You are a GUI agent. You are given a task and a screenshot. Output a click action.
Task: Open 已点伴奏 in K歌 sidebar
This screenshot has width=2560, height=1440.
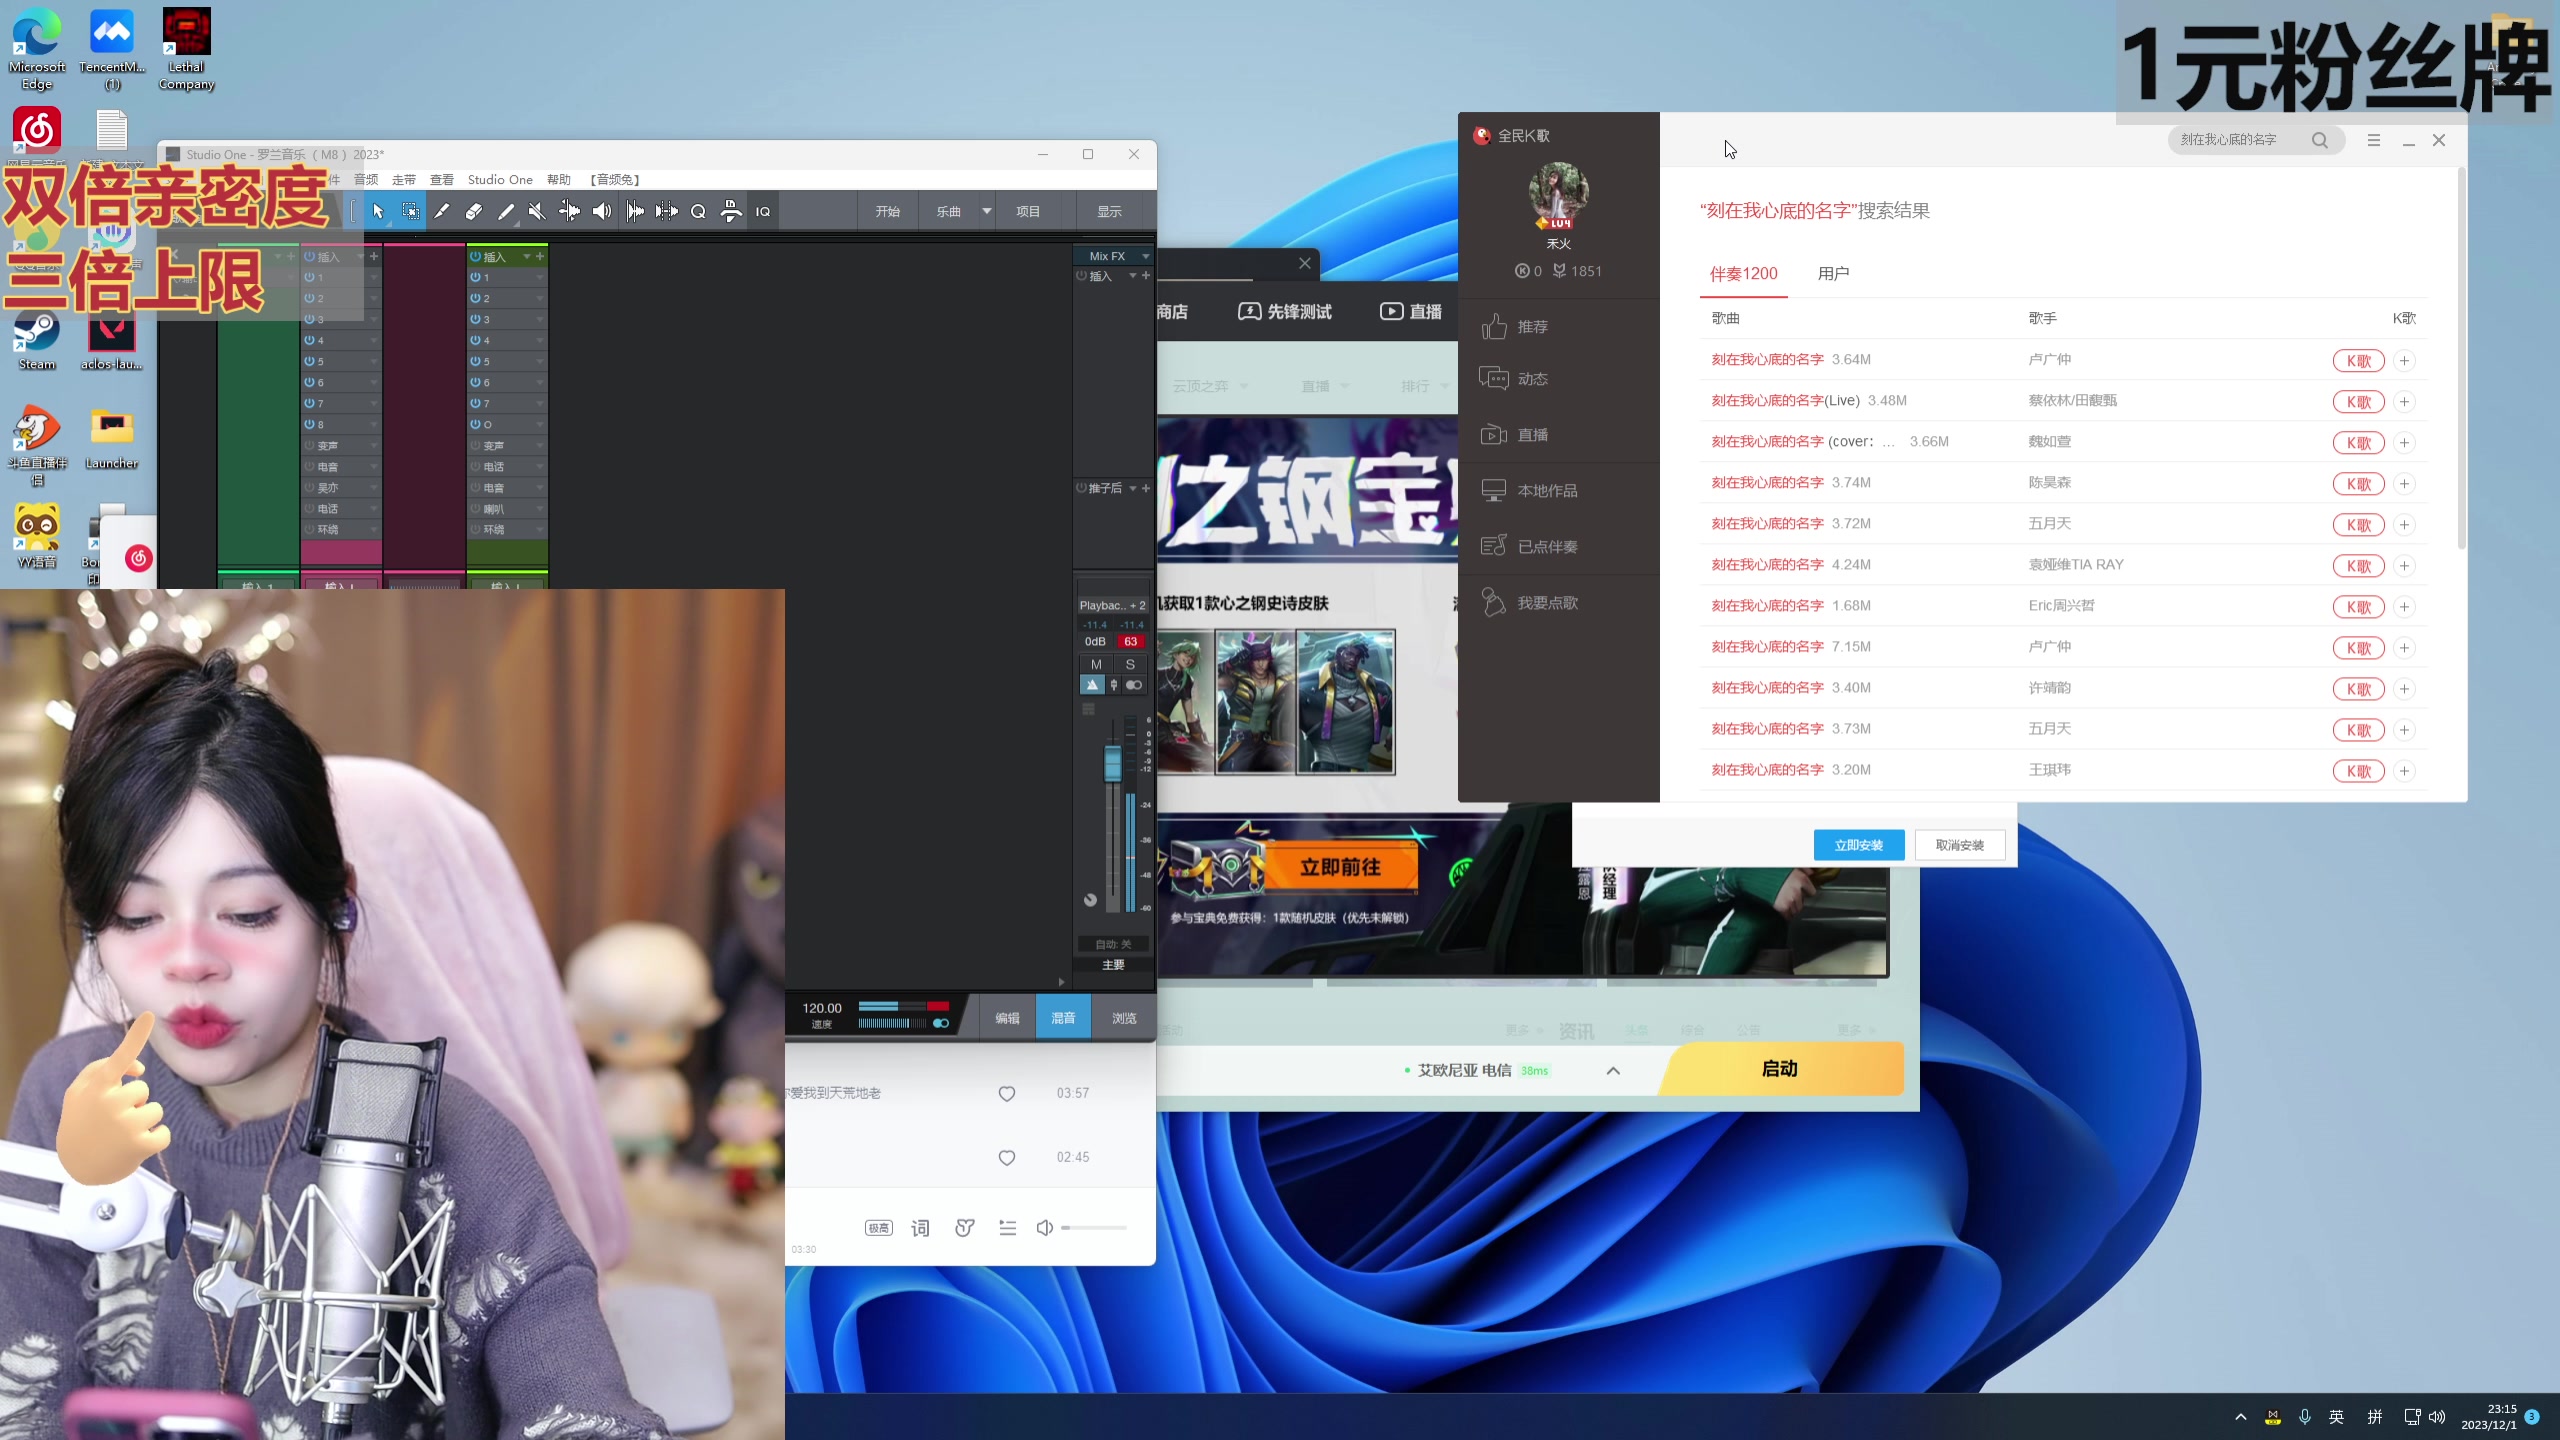[1546, 547]
